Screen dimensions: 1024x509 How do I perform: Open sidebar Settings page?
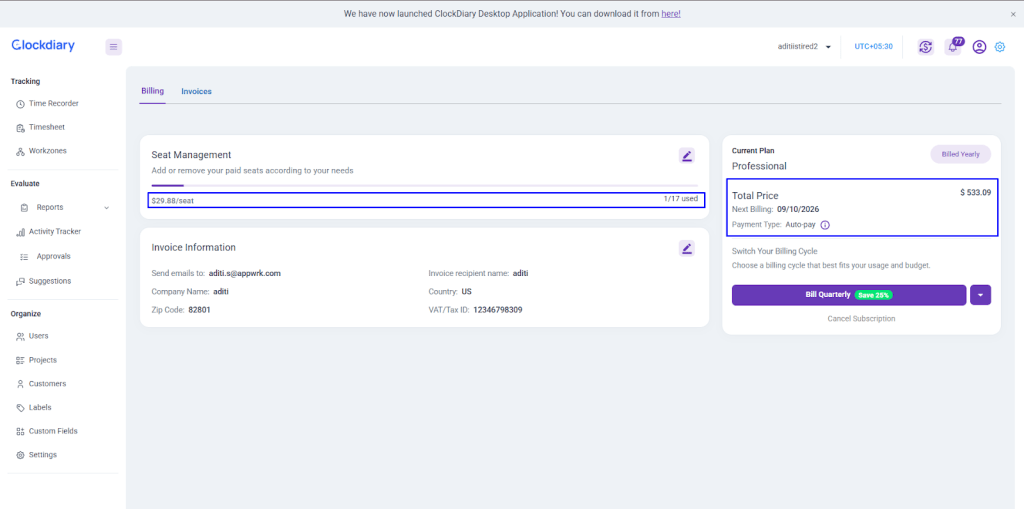click(x=42, y=455)
